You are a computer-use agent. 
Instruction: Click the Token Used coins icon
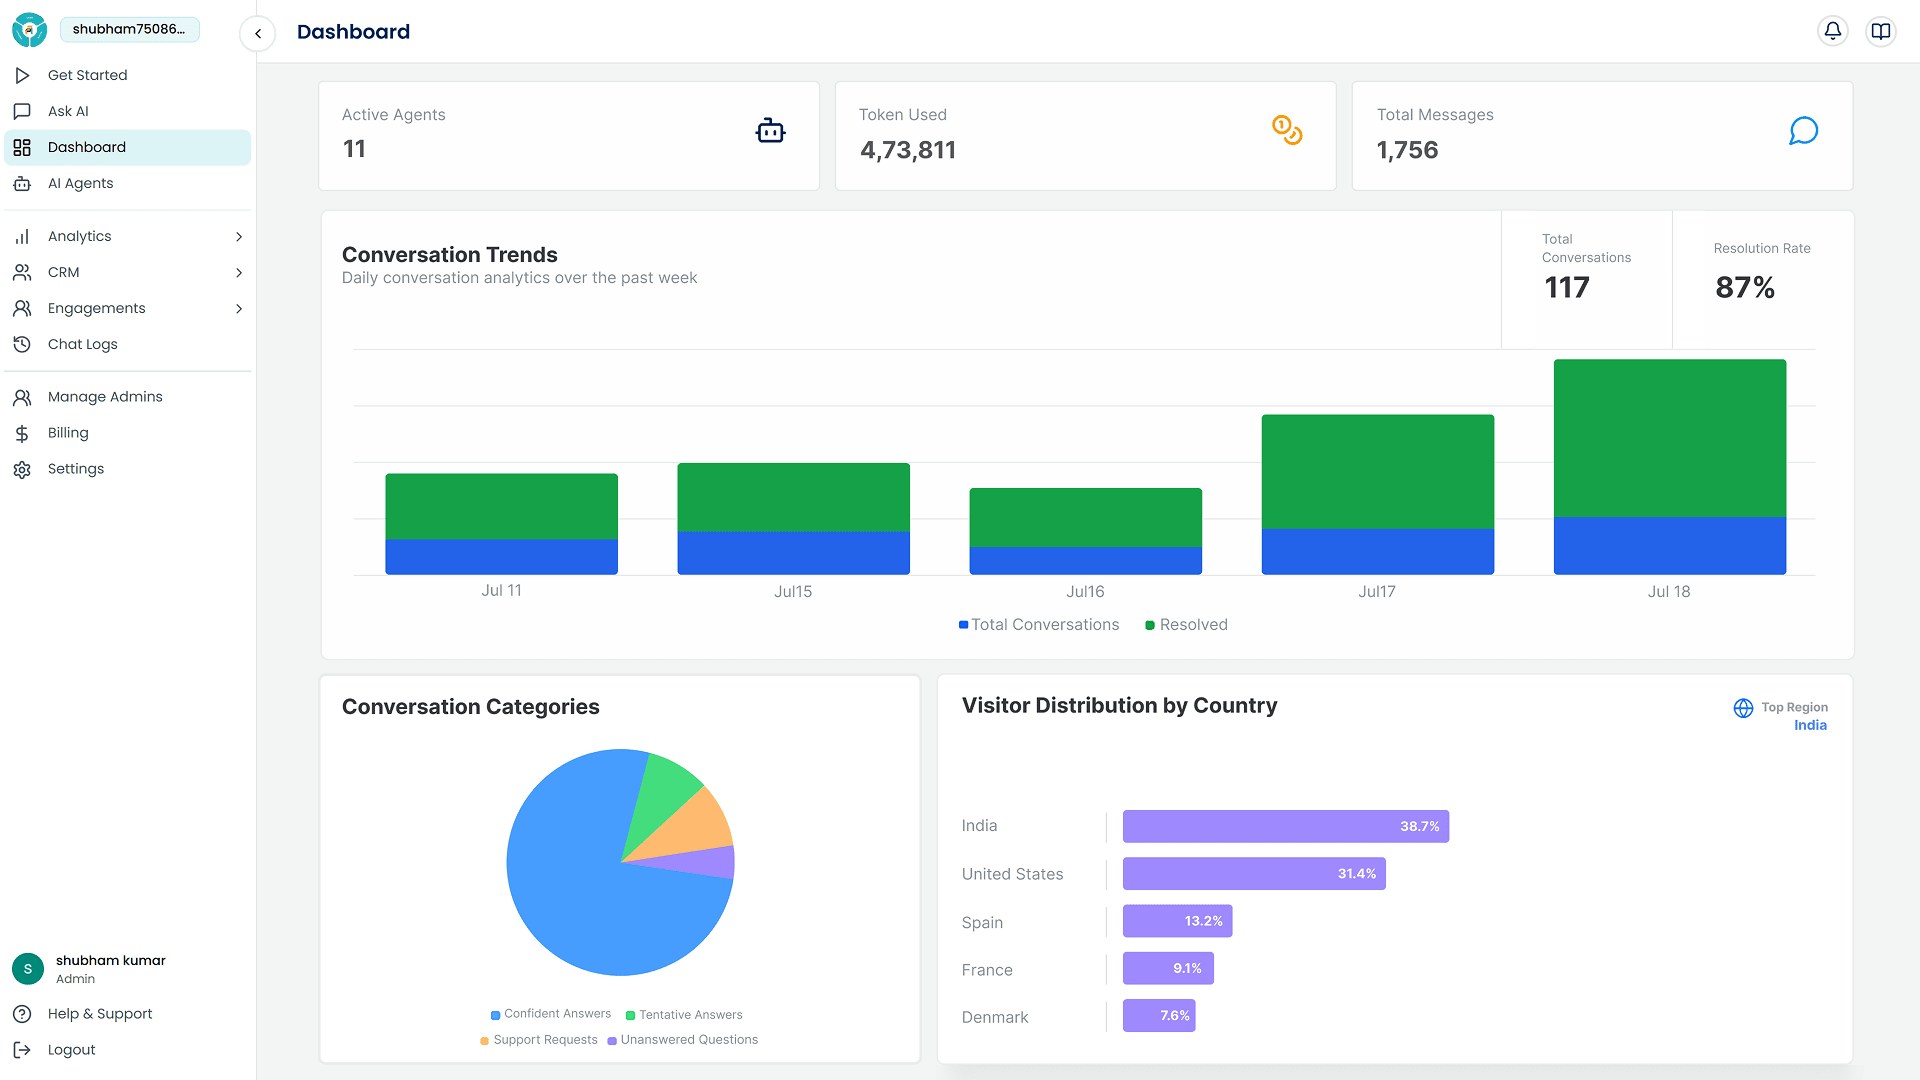[1288, 131]
